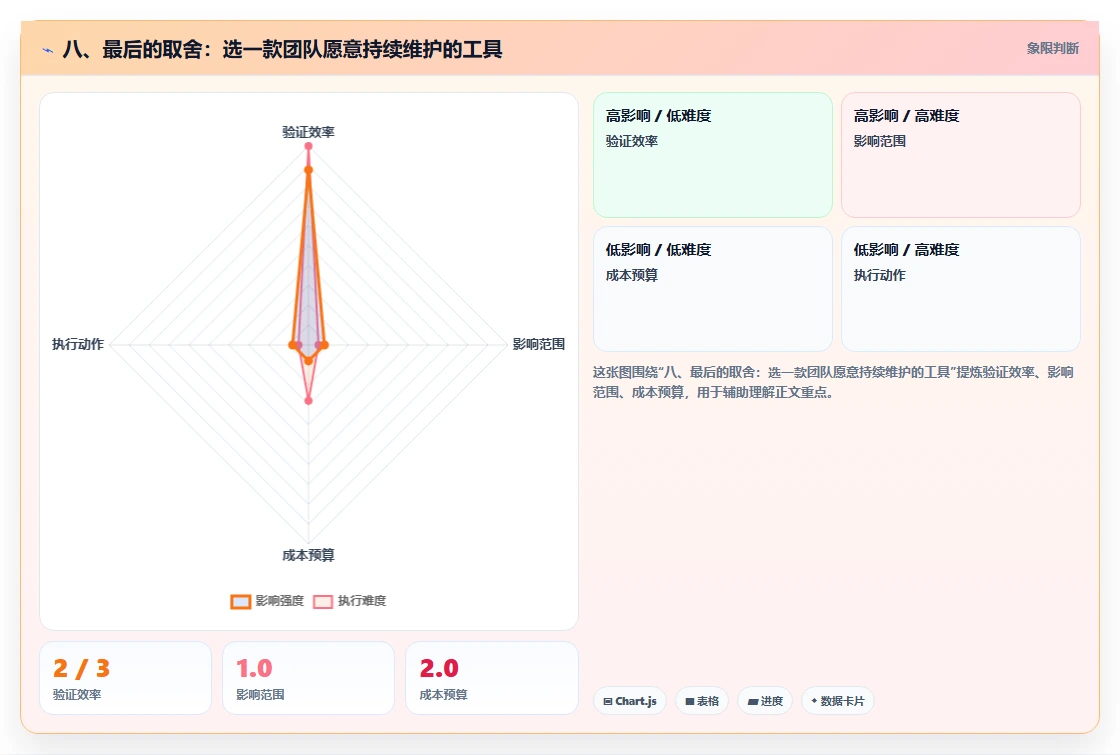Open the 高影响 / 高难度 quadrant card heading
The width and height of the screenshot is (1120, 755).
click(906, 116)
